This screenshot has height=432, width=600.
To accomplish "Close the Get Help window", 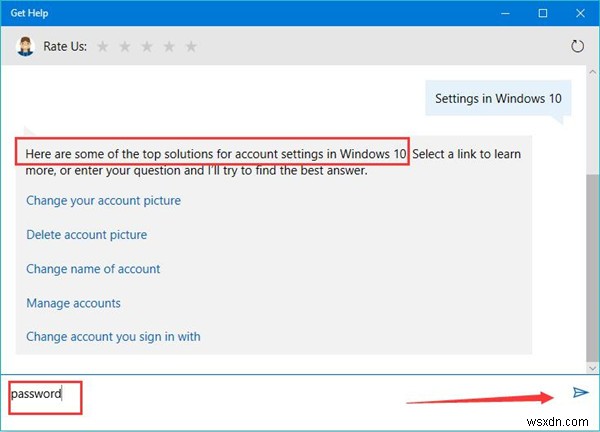I will (580, 13).
